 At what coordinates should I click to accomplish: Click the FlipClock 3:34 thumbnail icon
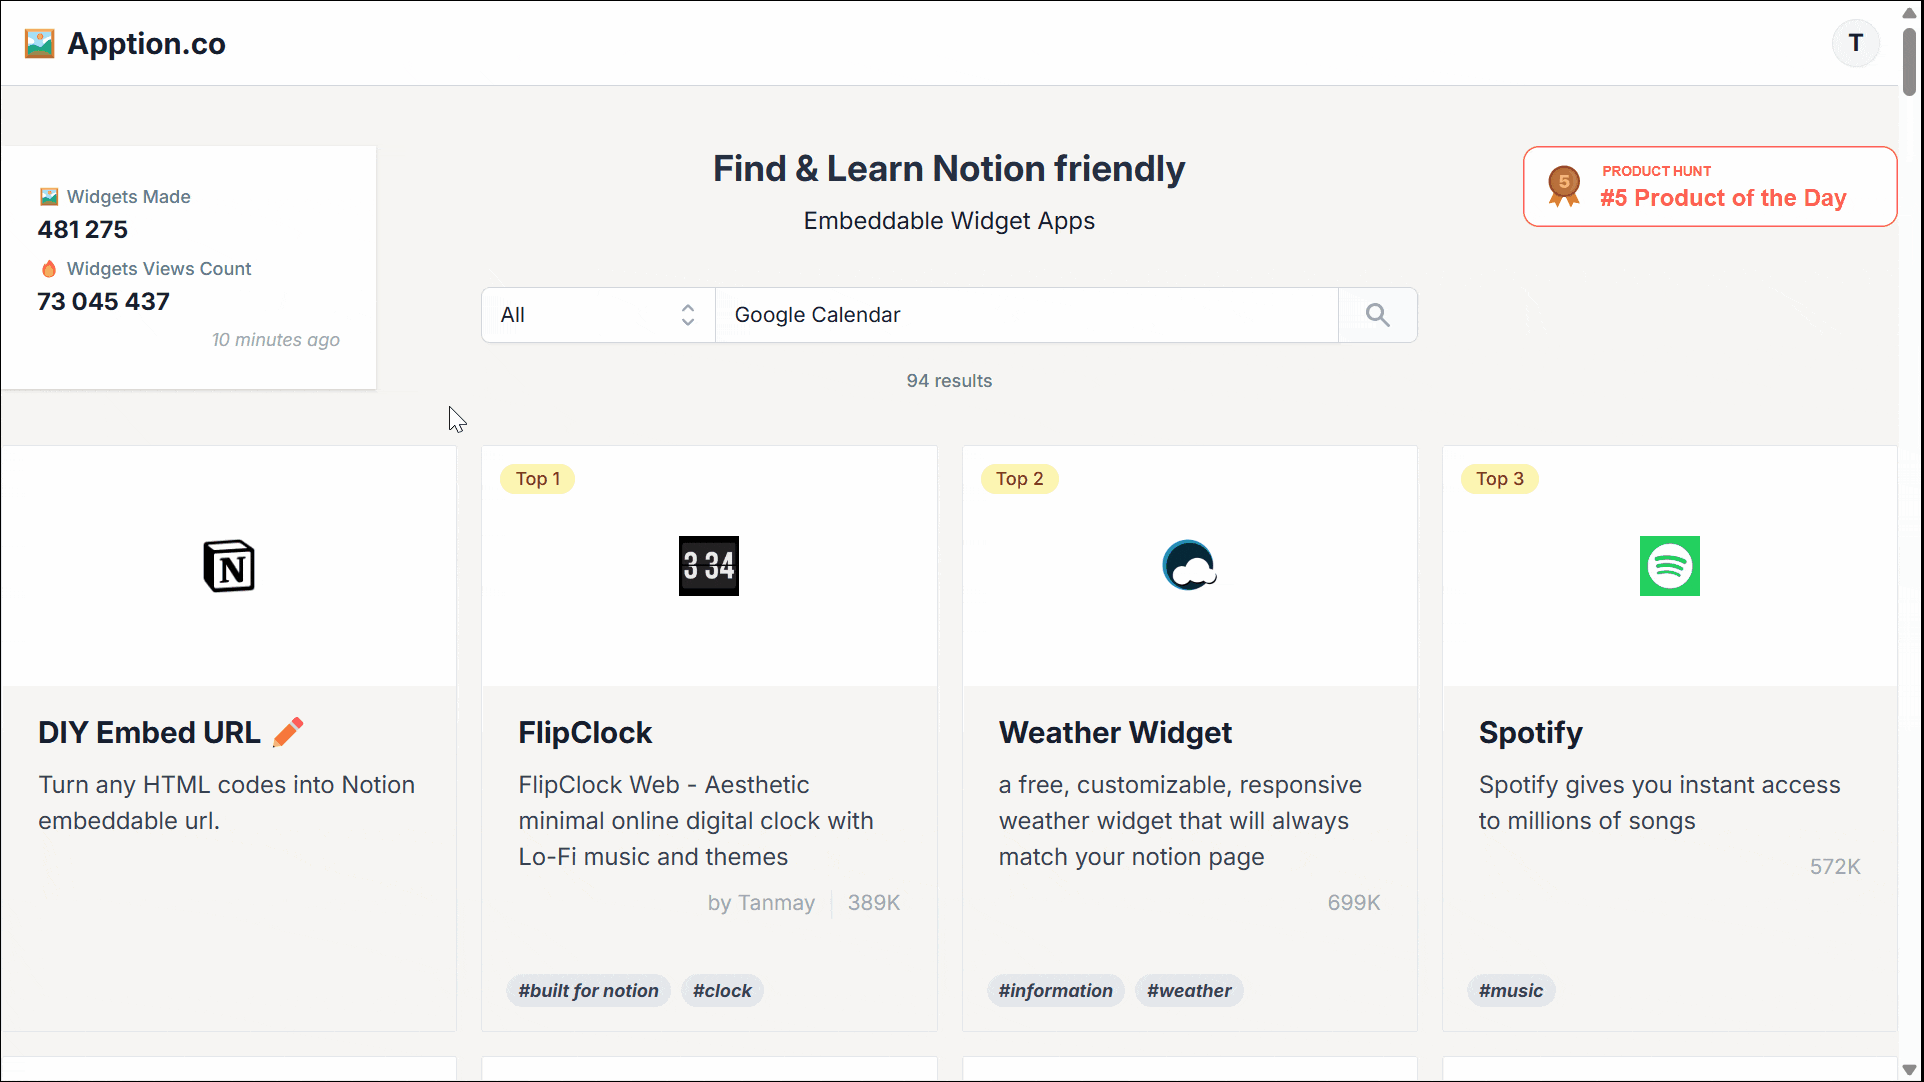point(709,566)
